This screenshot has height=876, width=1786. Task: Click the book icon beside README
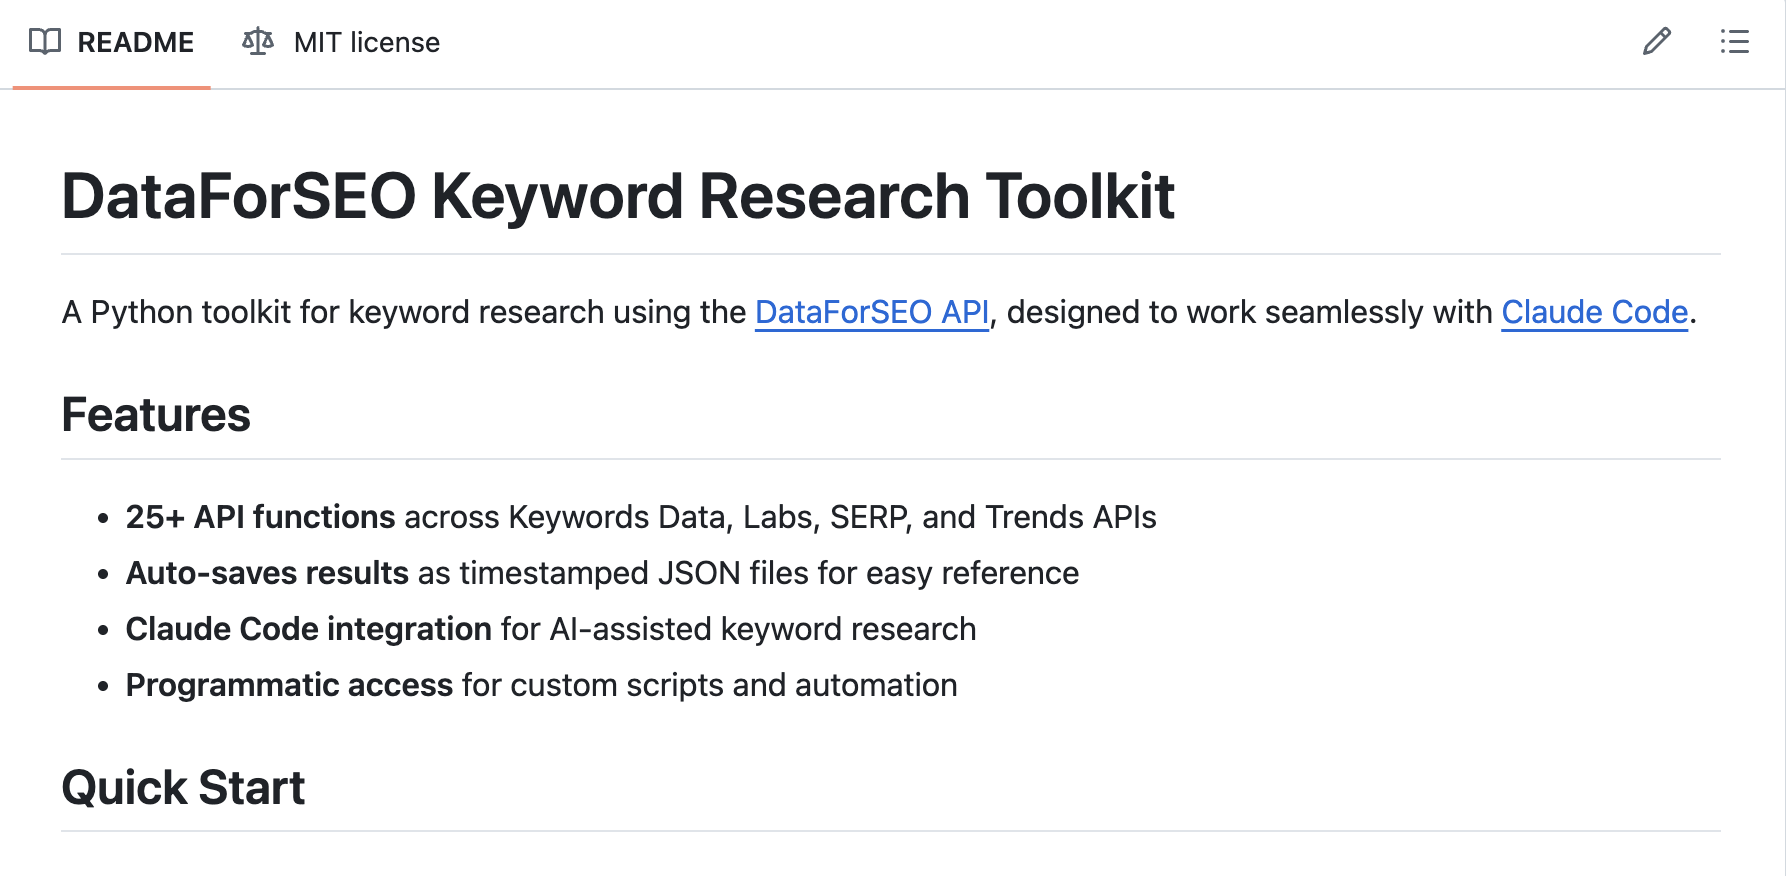click(44, 42)
